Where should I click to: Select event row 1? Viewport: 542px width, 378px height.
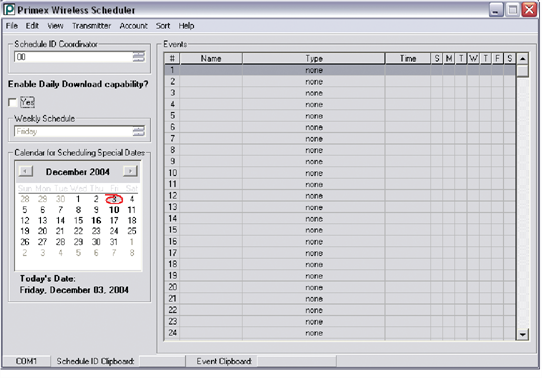click(340, 70)
